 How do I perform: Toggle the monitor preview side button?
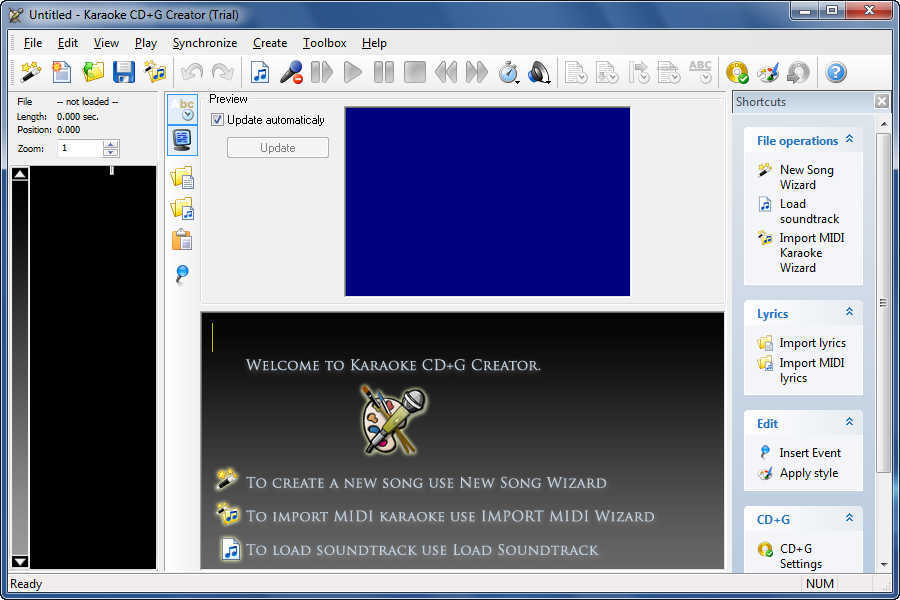(183, 140)
